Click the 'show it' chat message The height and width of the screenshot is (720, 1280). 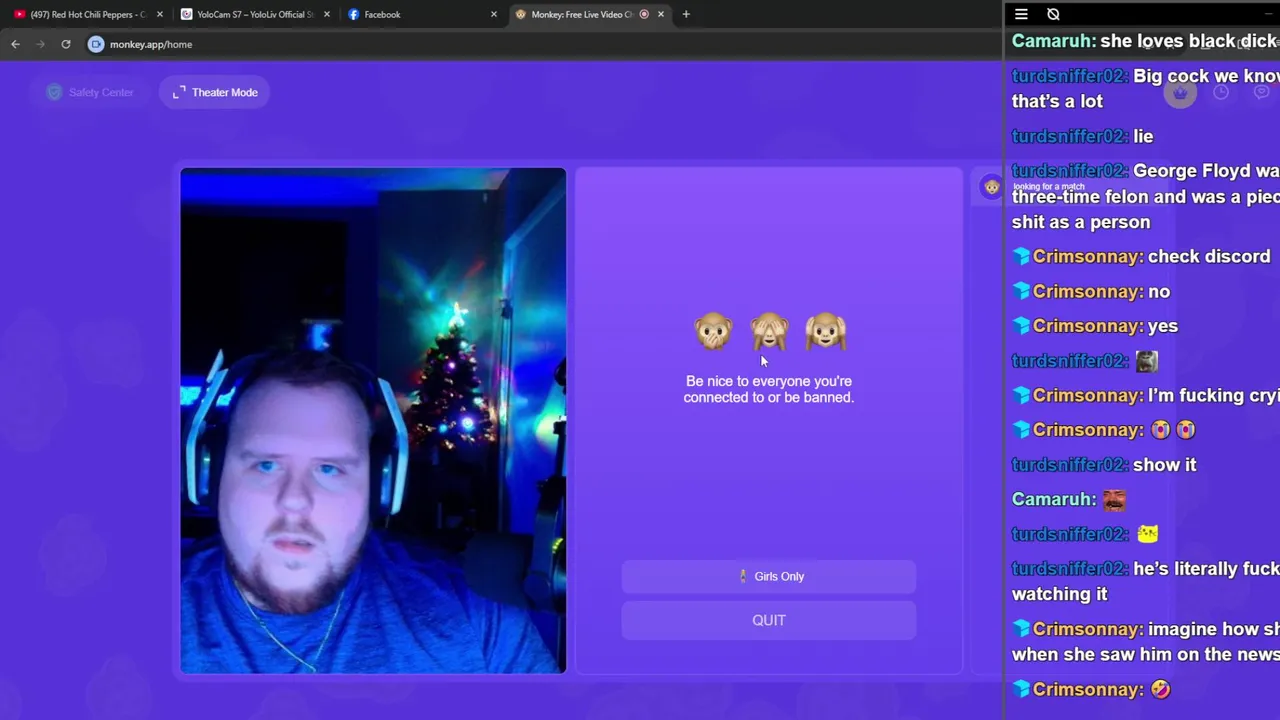coord(1165,465)
